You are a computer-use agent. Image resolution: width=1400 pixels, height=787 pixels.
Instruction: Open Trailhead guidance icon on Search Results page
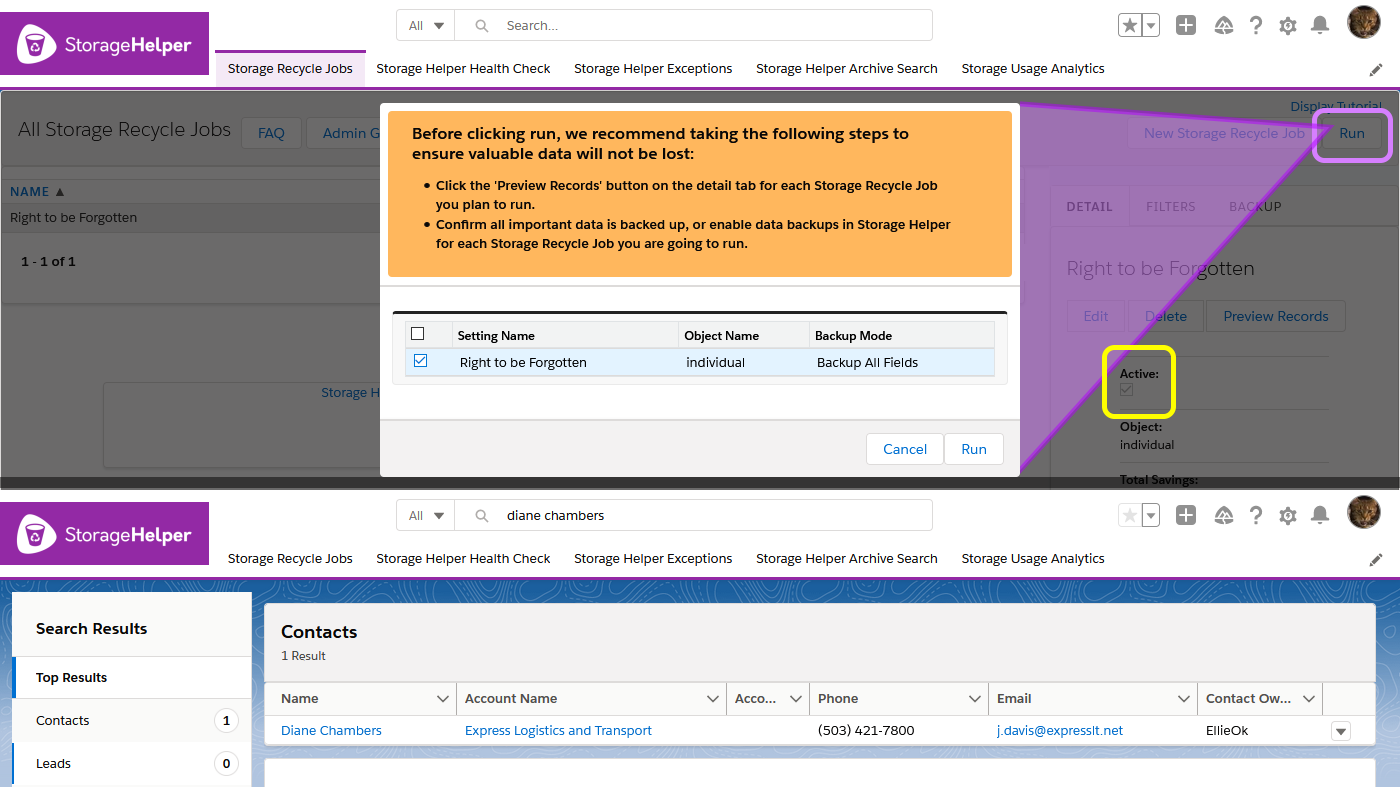coord(1224,516)
